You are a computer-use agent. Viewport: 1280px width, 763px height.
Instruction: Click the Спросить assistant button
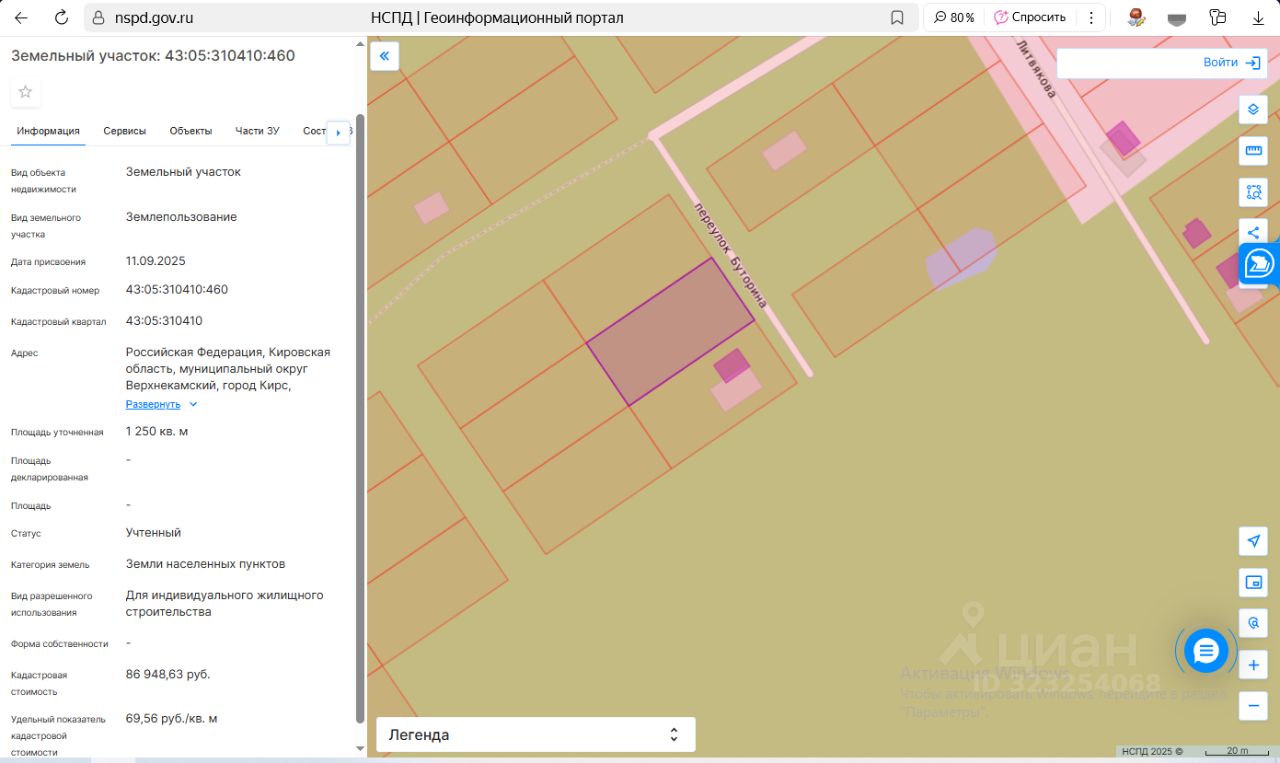tap(1030, 17)
